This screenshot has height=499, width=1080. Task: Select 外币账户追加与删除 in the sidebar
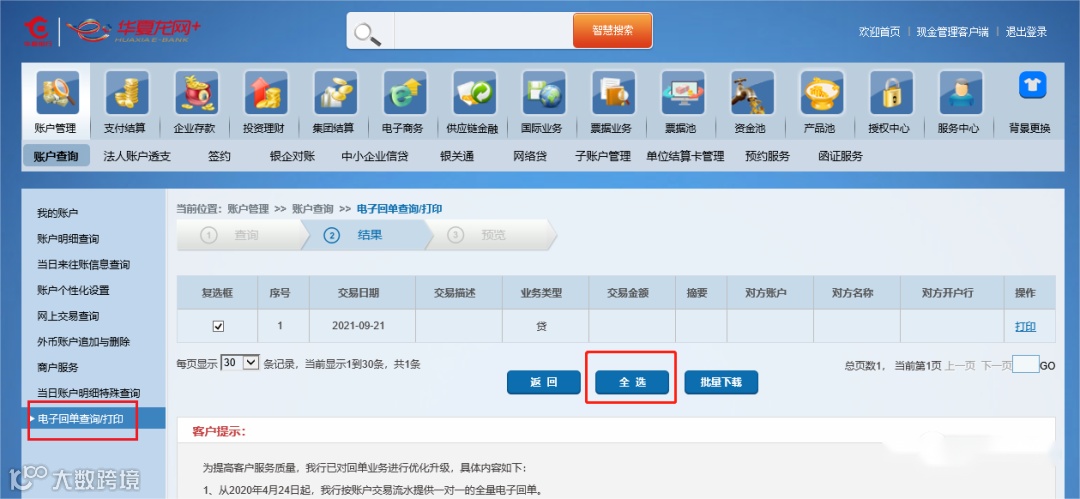pos(83,342)
